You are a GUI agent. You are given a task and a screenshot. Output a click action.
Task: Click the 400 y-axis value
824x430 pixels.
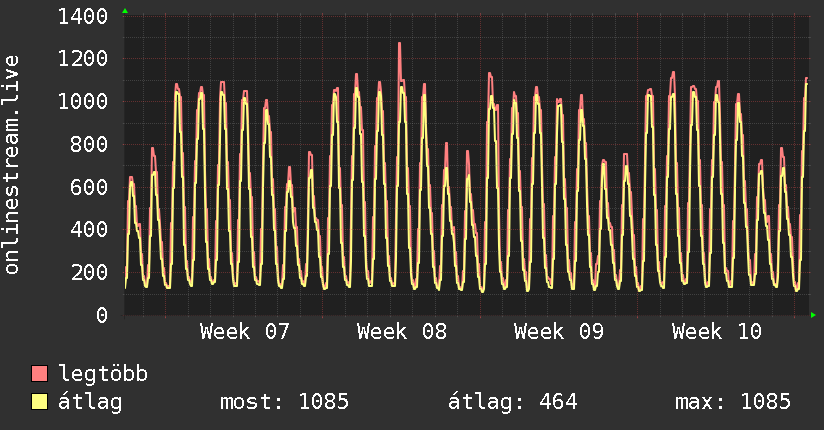(89, 230)
